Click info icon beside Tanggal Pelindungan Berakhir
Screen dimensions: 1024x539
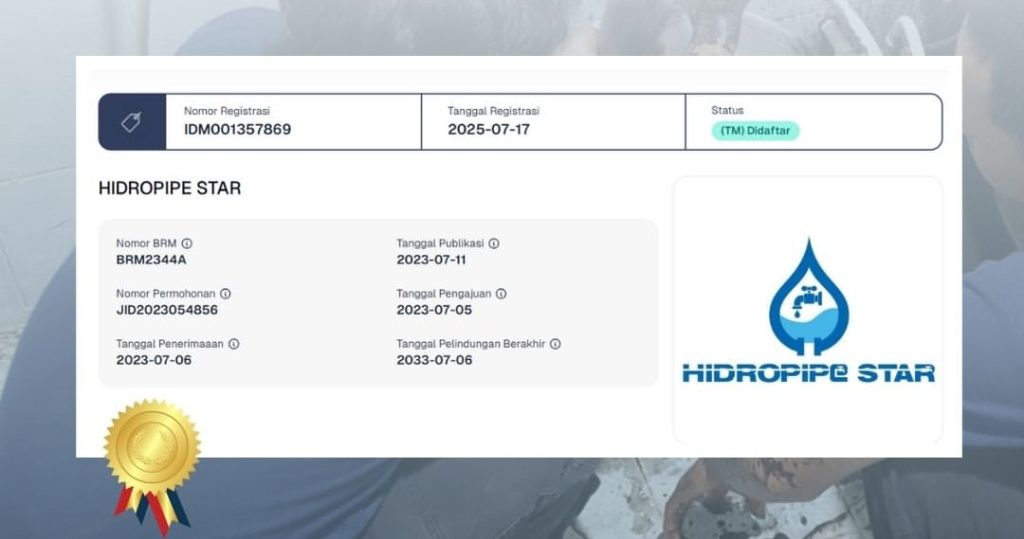pos(555,344)
